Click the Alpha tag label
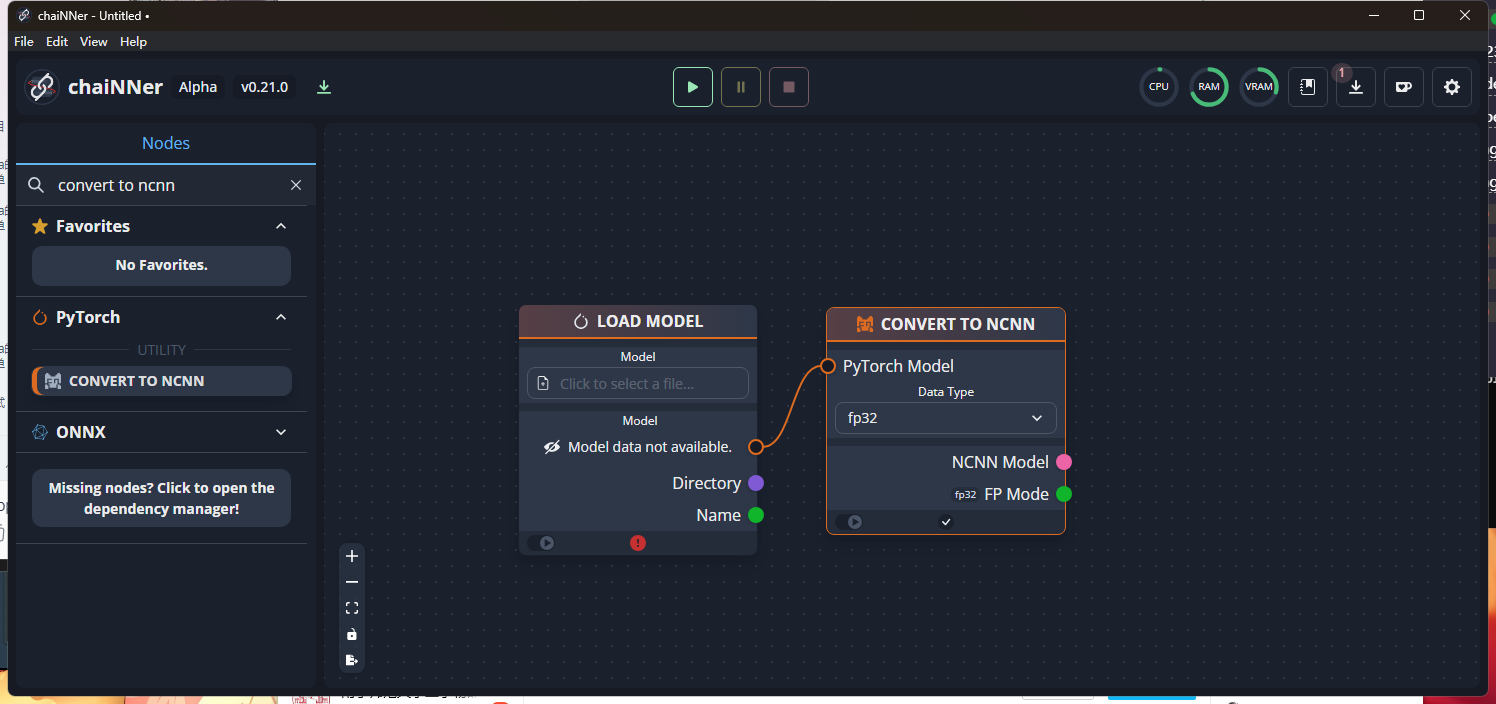This screenshot has width=1496, height=704. coord(198,87)
